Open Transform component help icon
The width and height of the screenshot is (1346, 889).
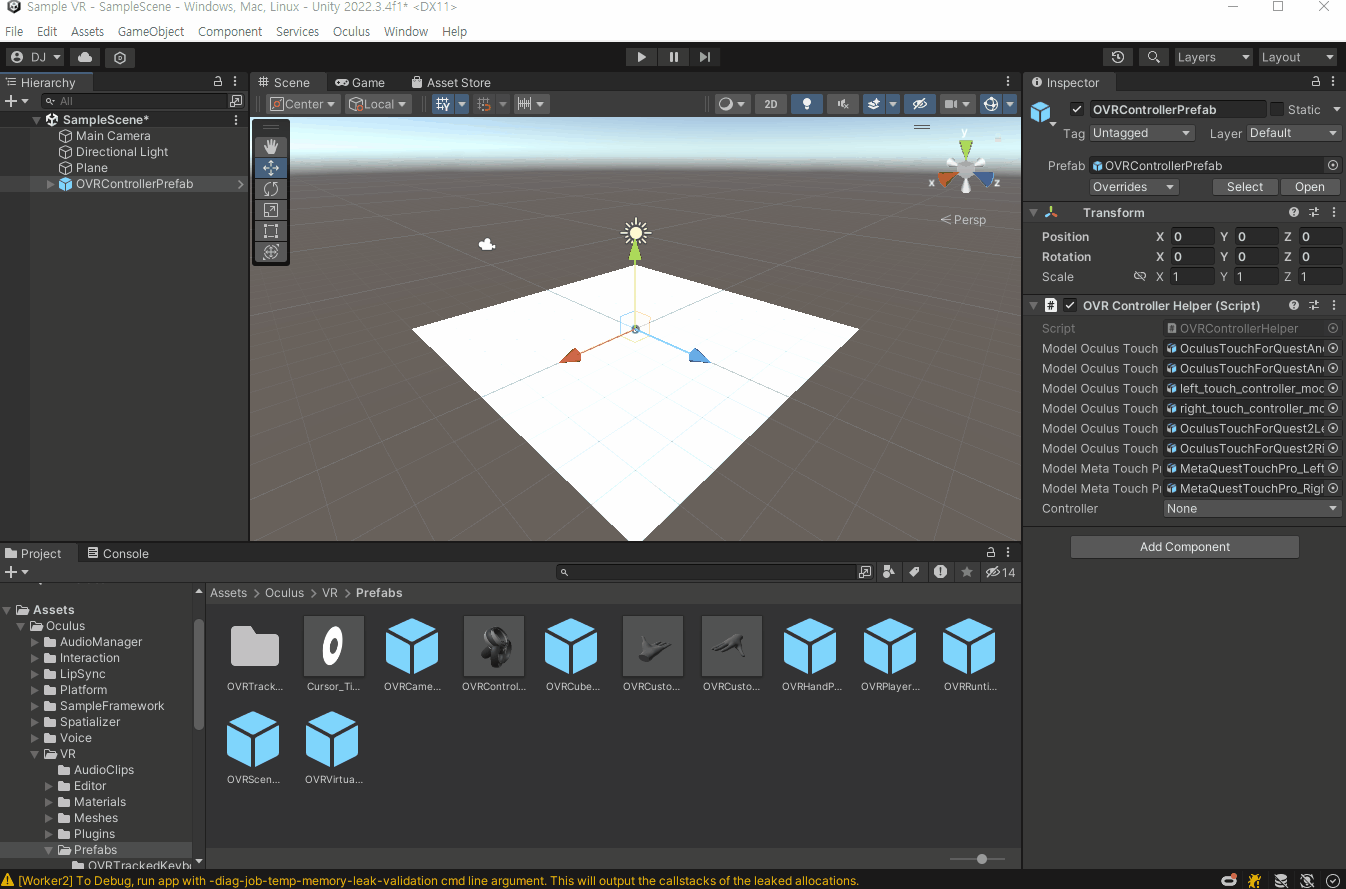(1294, 212)
